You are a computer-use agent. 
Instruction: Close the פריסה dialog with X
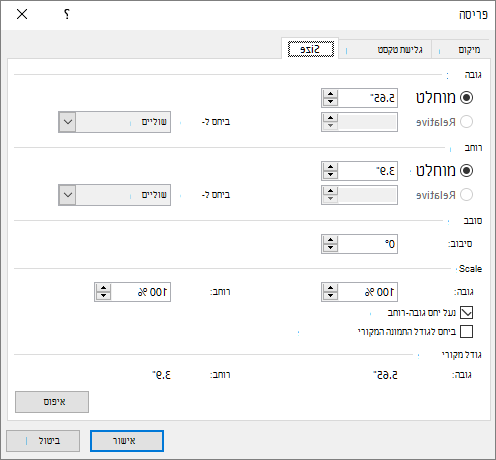click(x=22, y=14)
